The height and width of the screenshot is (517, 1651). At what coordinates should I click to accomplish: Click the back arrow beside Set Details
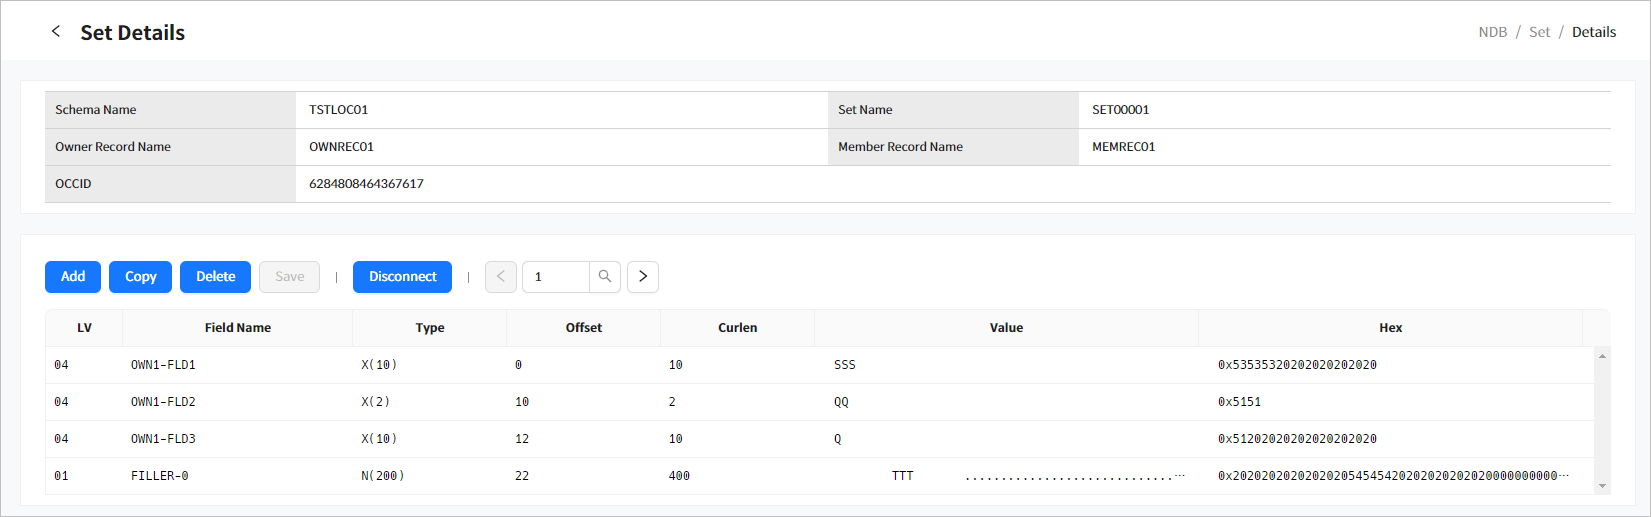[56, 32]
